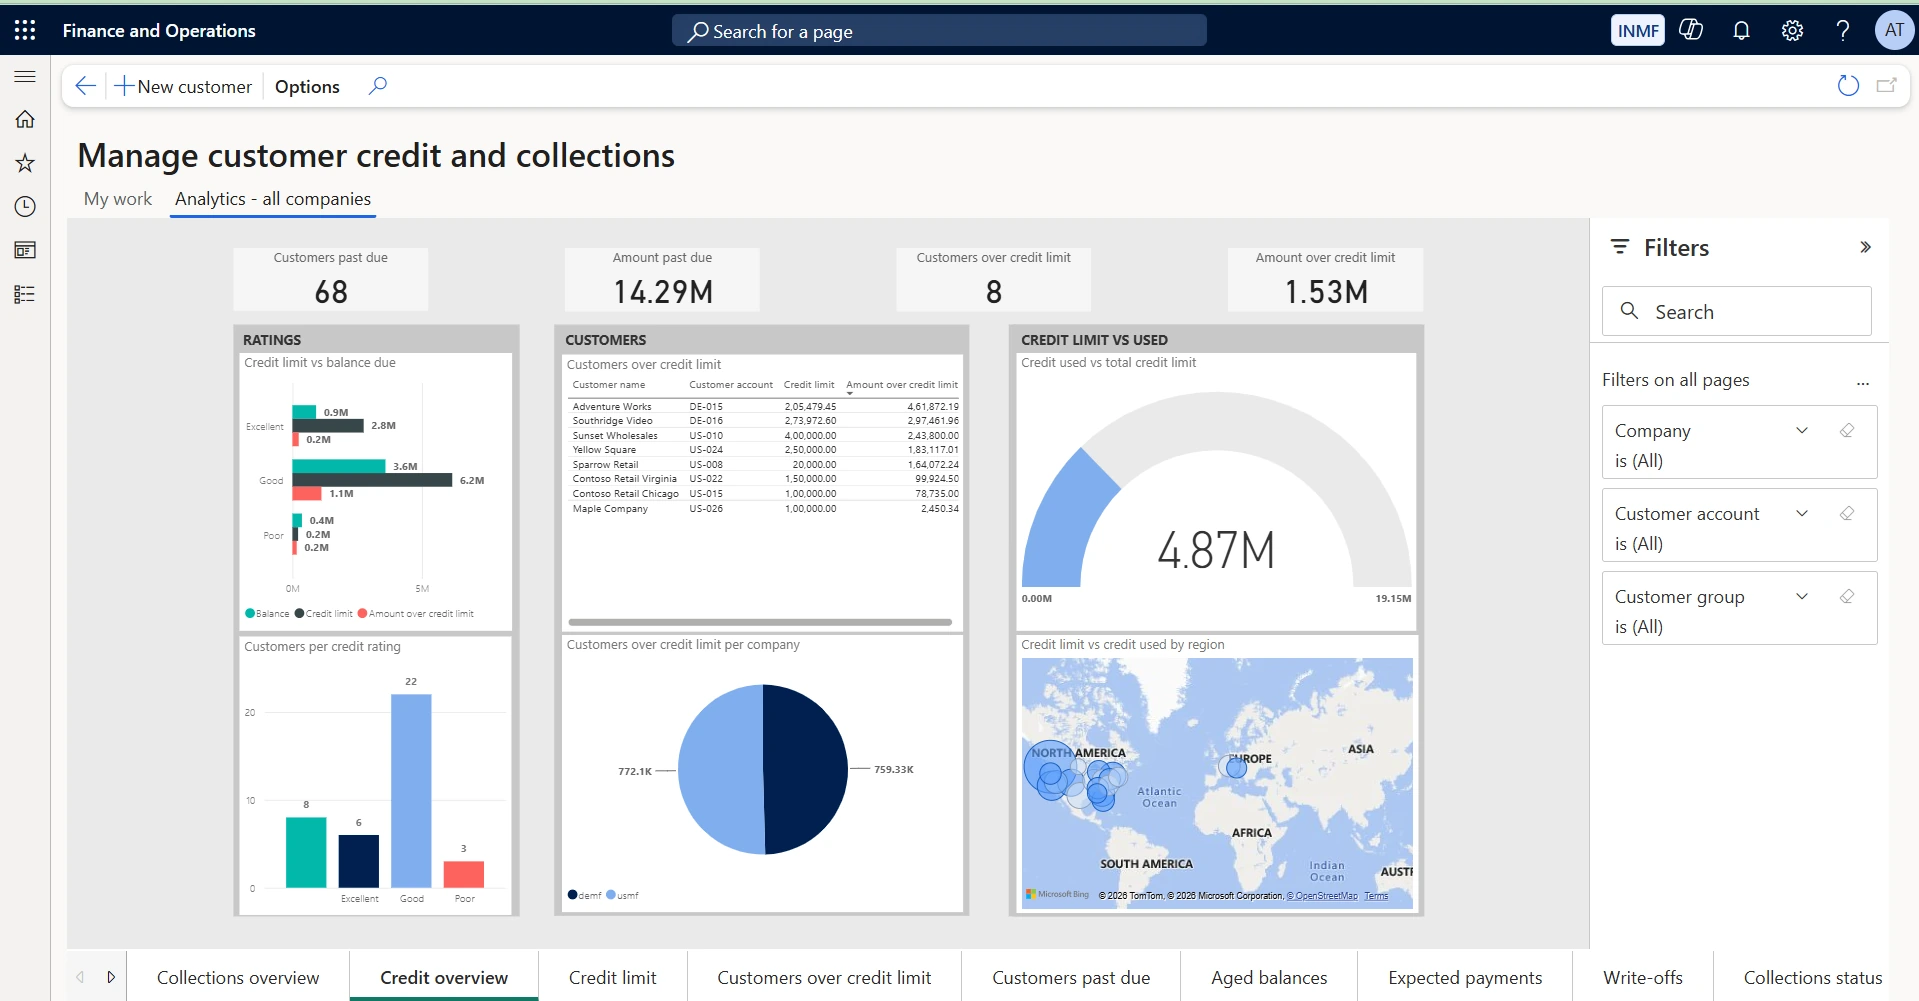Open Modules list icon in sidebar
The image size is (1919, 1001).
pos(25,294)
